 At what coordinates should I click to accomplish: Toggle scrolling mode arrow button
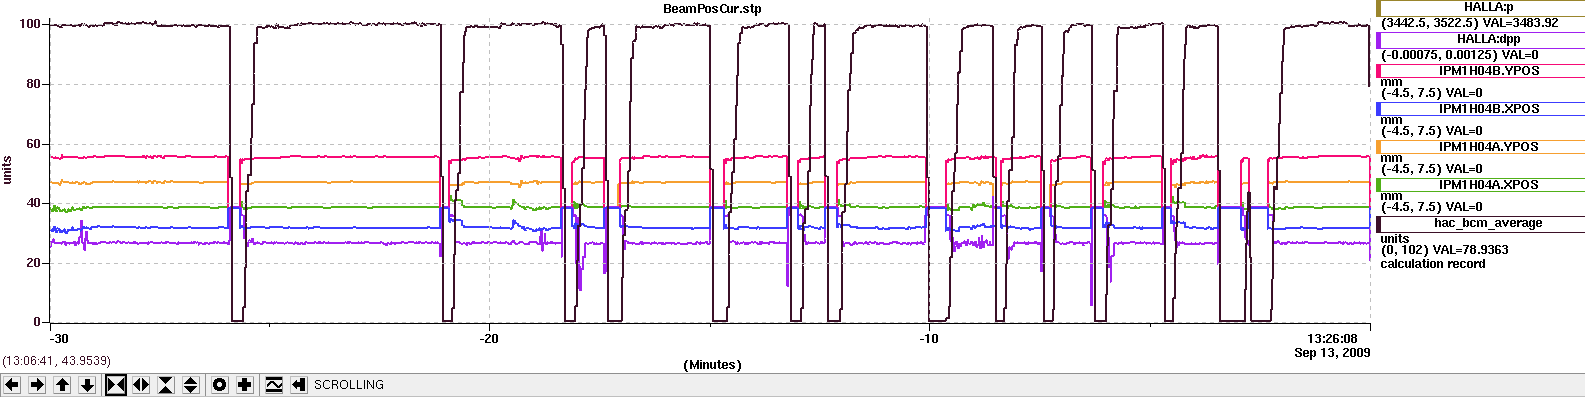(x=299, y=385)
